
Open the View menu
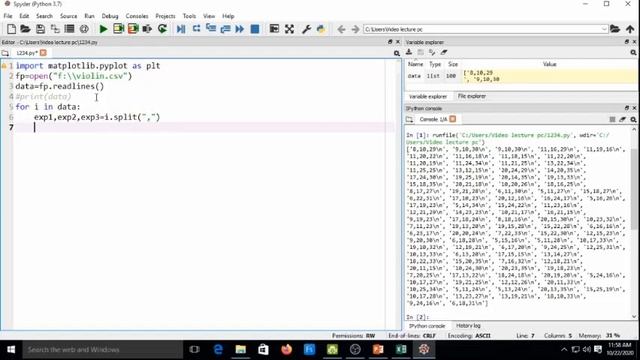pyautogui.click(x=209, y=16)
